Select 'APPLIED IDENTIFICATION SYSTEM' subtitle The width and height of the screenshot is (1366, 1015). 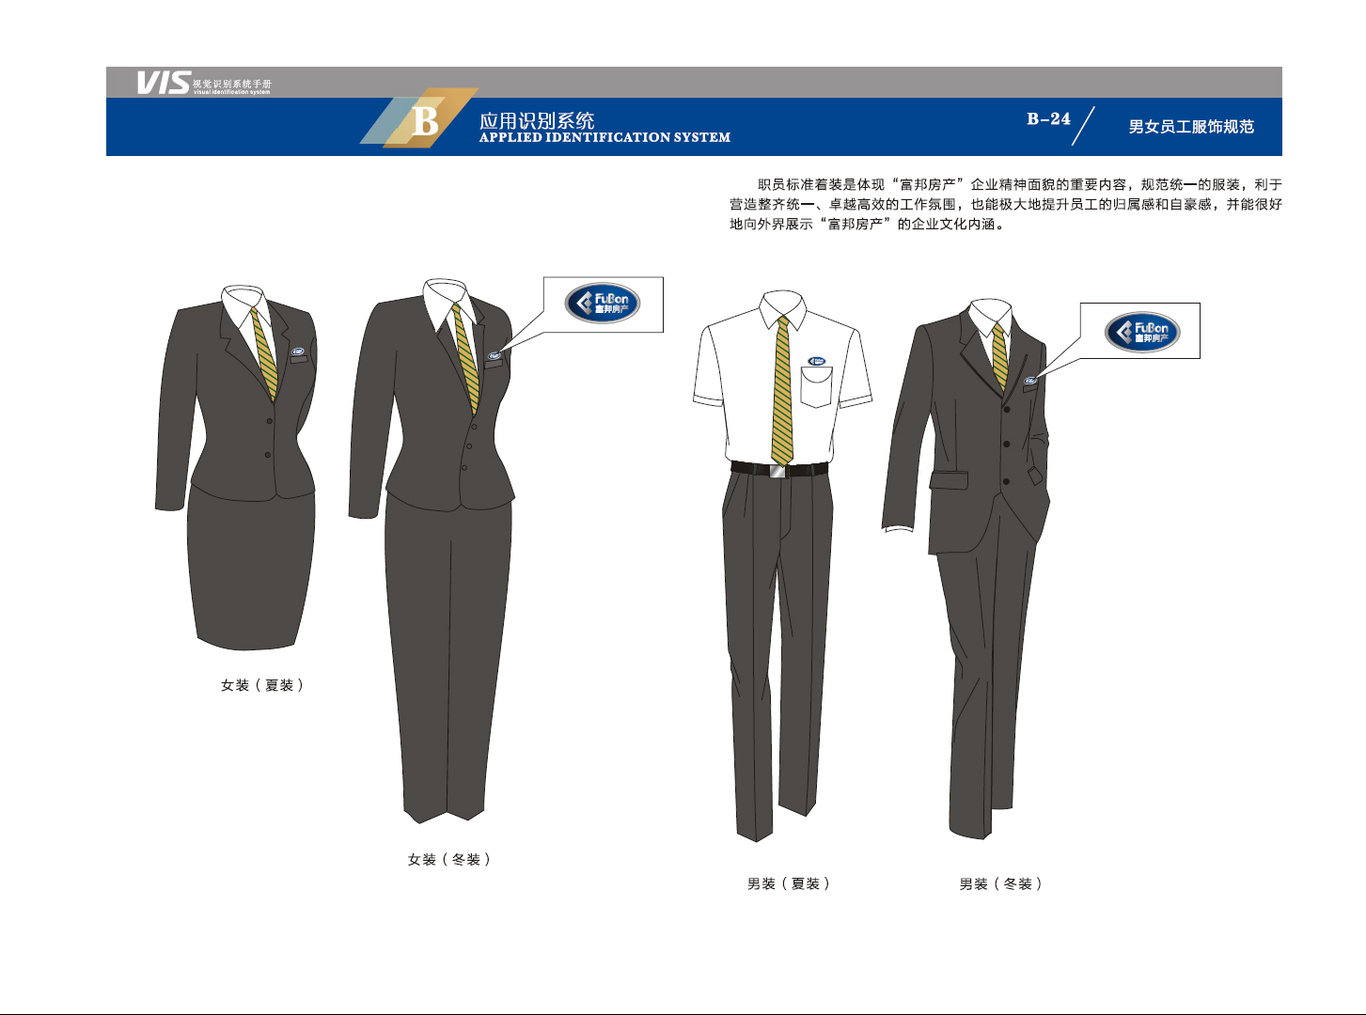605,138
